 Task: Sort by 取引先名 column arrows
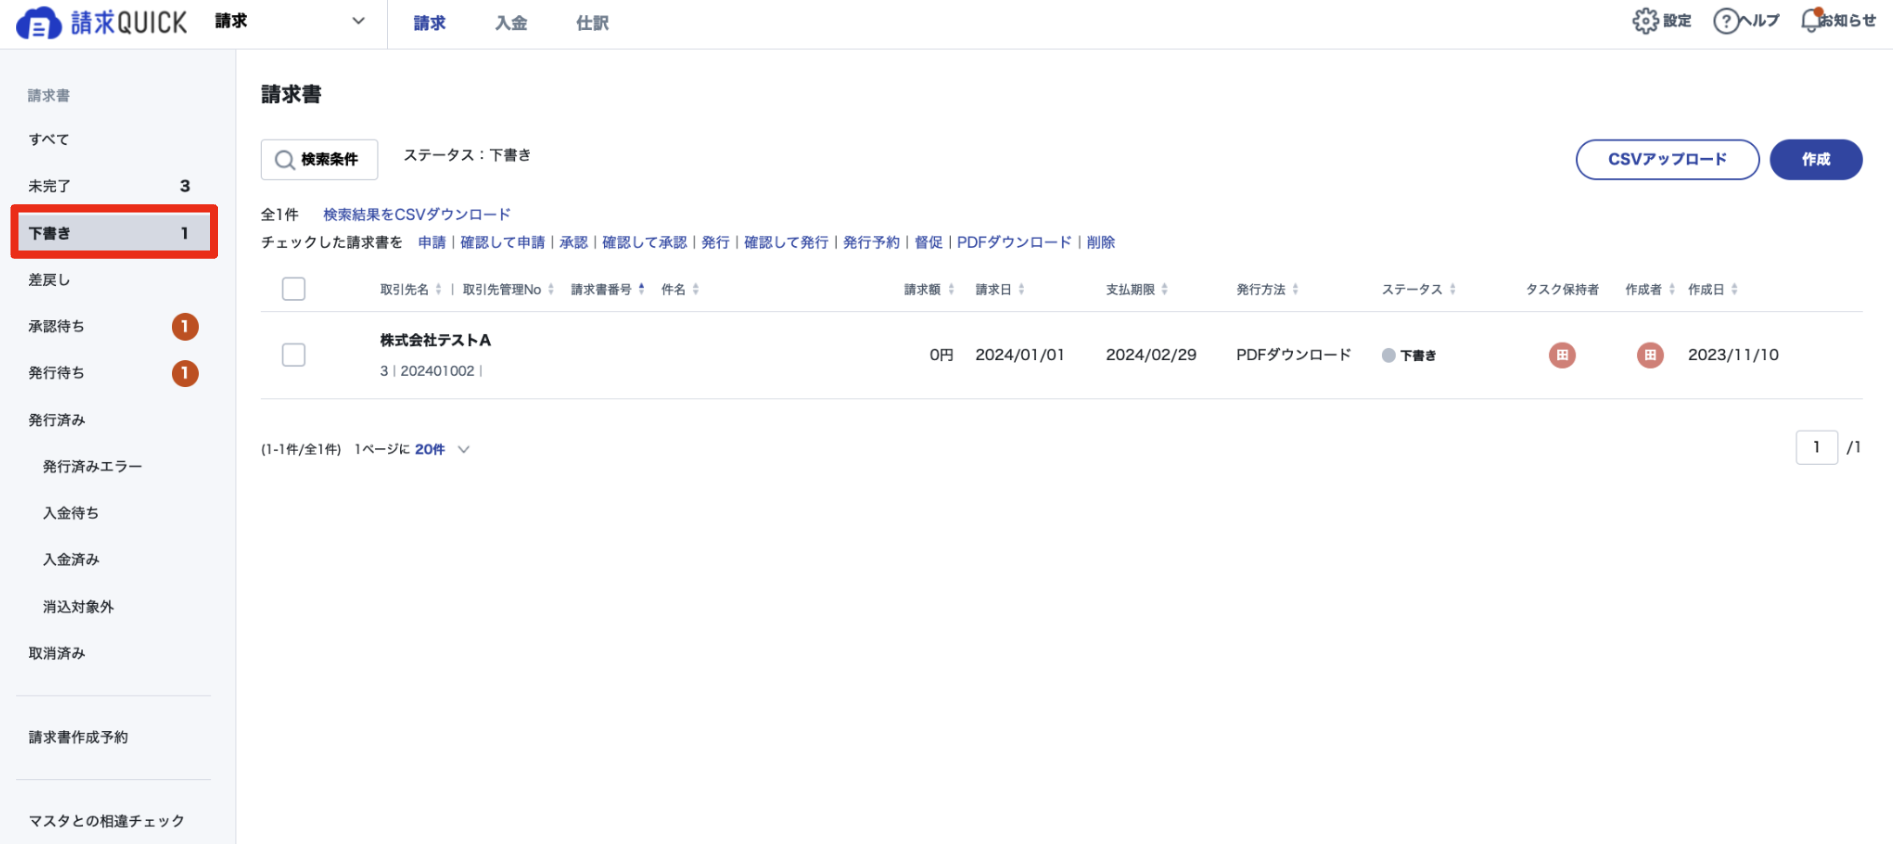(x=438, y=289)
